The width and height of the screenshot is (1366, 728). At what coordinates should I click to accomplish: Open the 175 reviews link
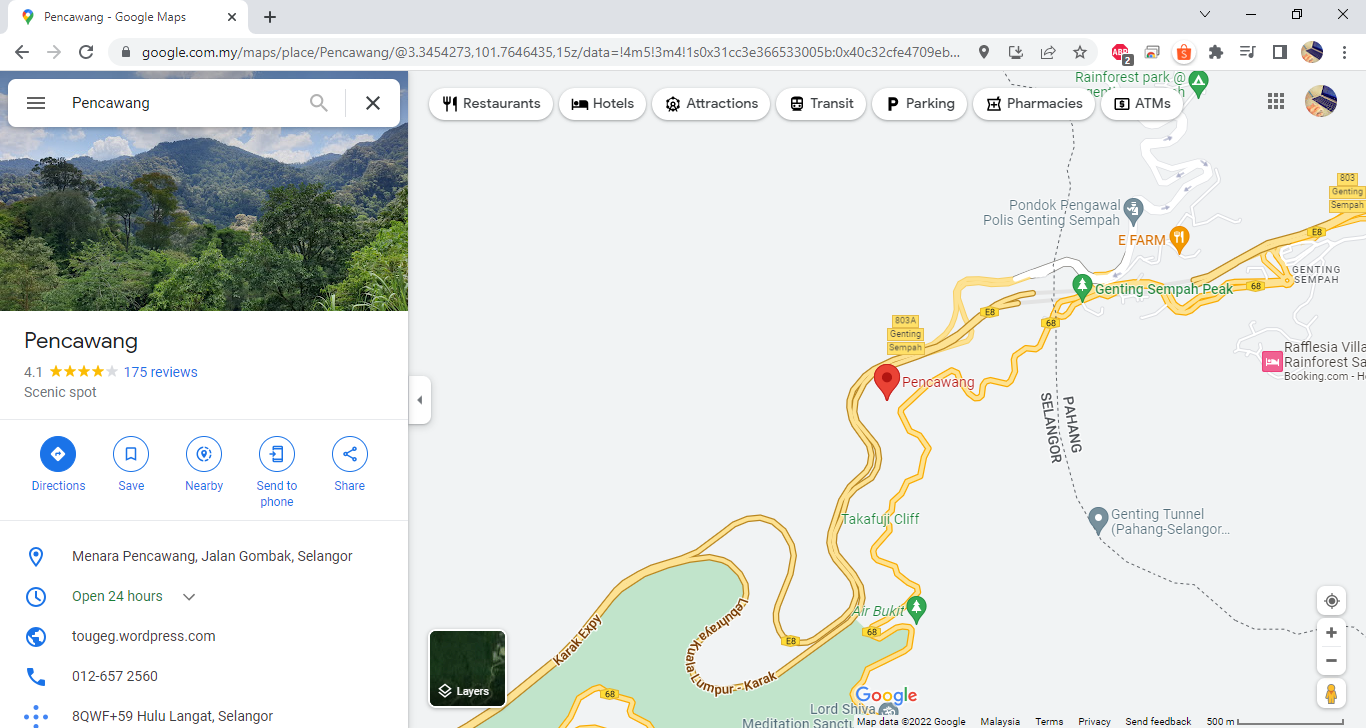coord(161,372)
